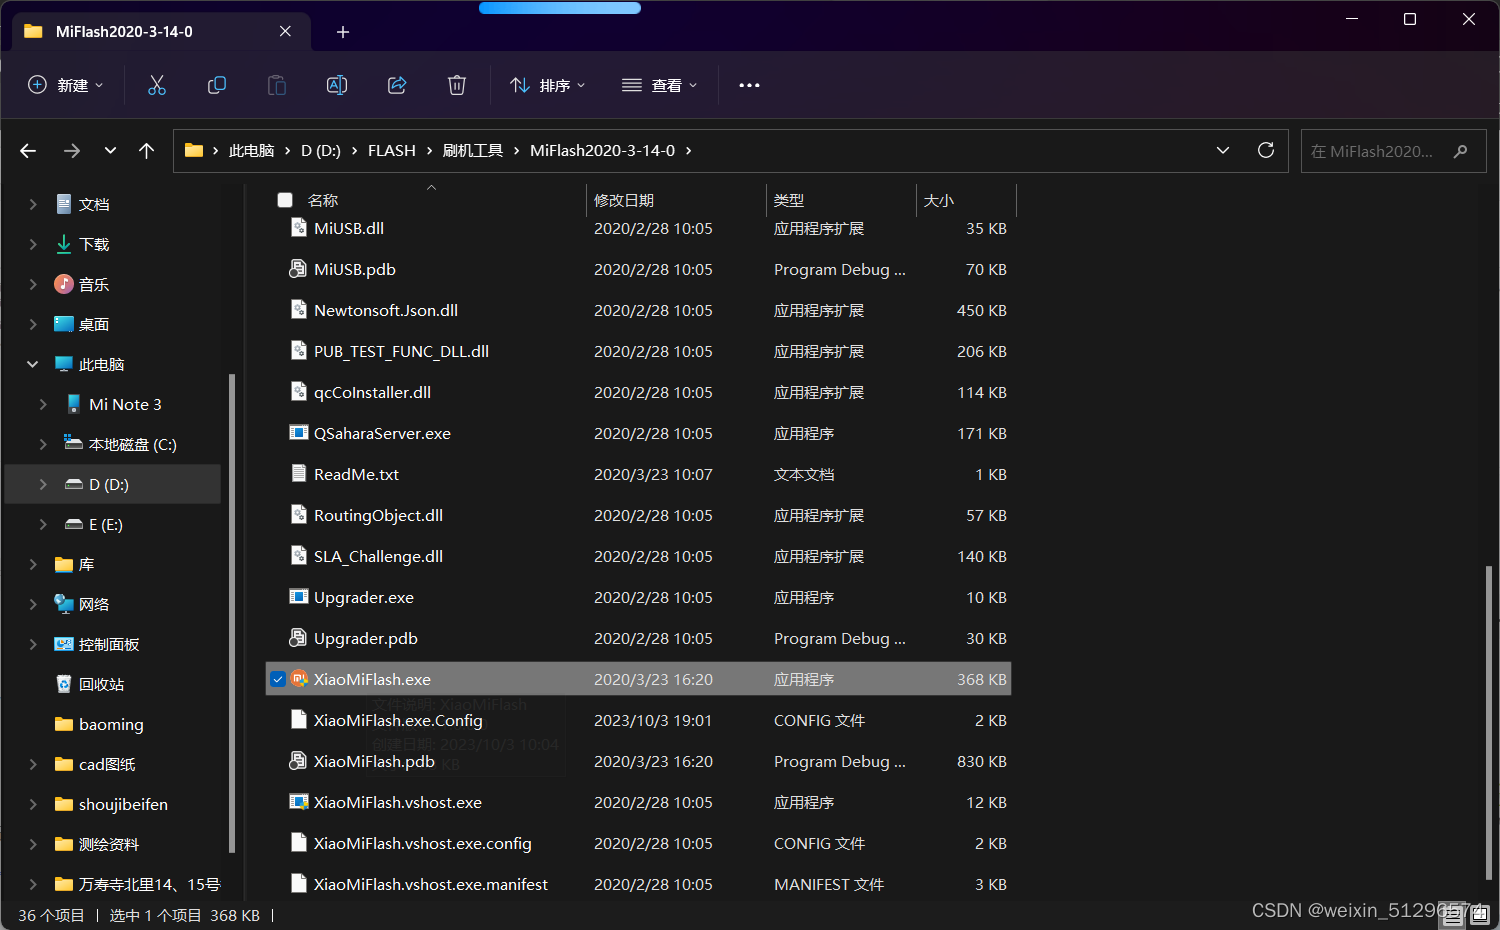Click the search magnifier icon

(x=1461, y=151)
